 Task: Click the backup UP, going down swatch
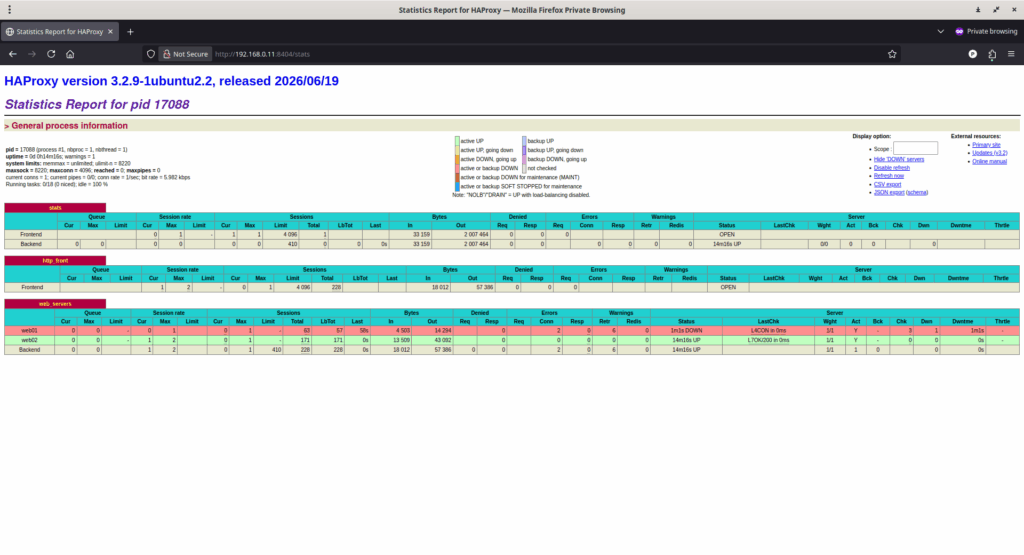[x=524, y=150]
